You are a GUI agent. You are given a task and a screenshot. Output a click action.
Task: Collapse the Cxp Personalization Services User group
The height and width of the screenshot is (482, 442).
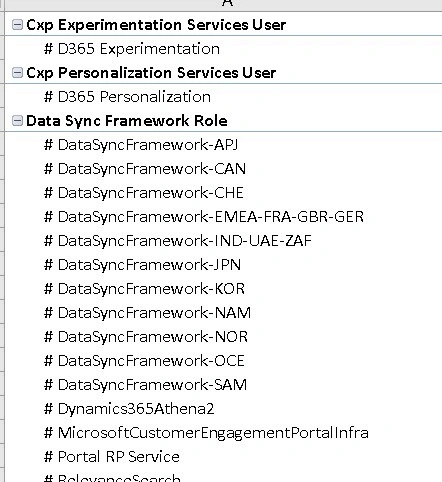pos(17,73)
